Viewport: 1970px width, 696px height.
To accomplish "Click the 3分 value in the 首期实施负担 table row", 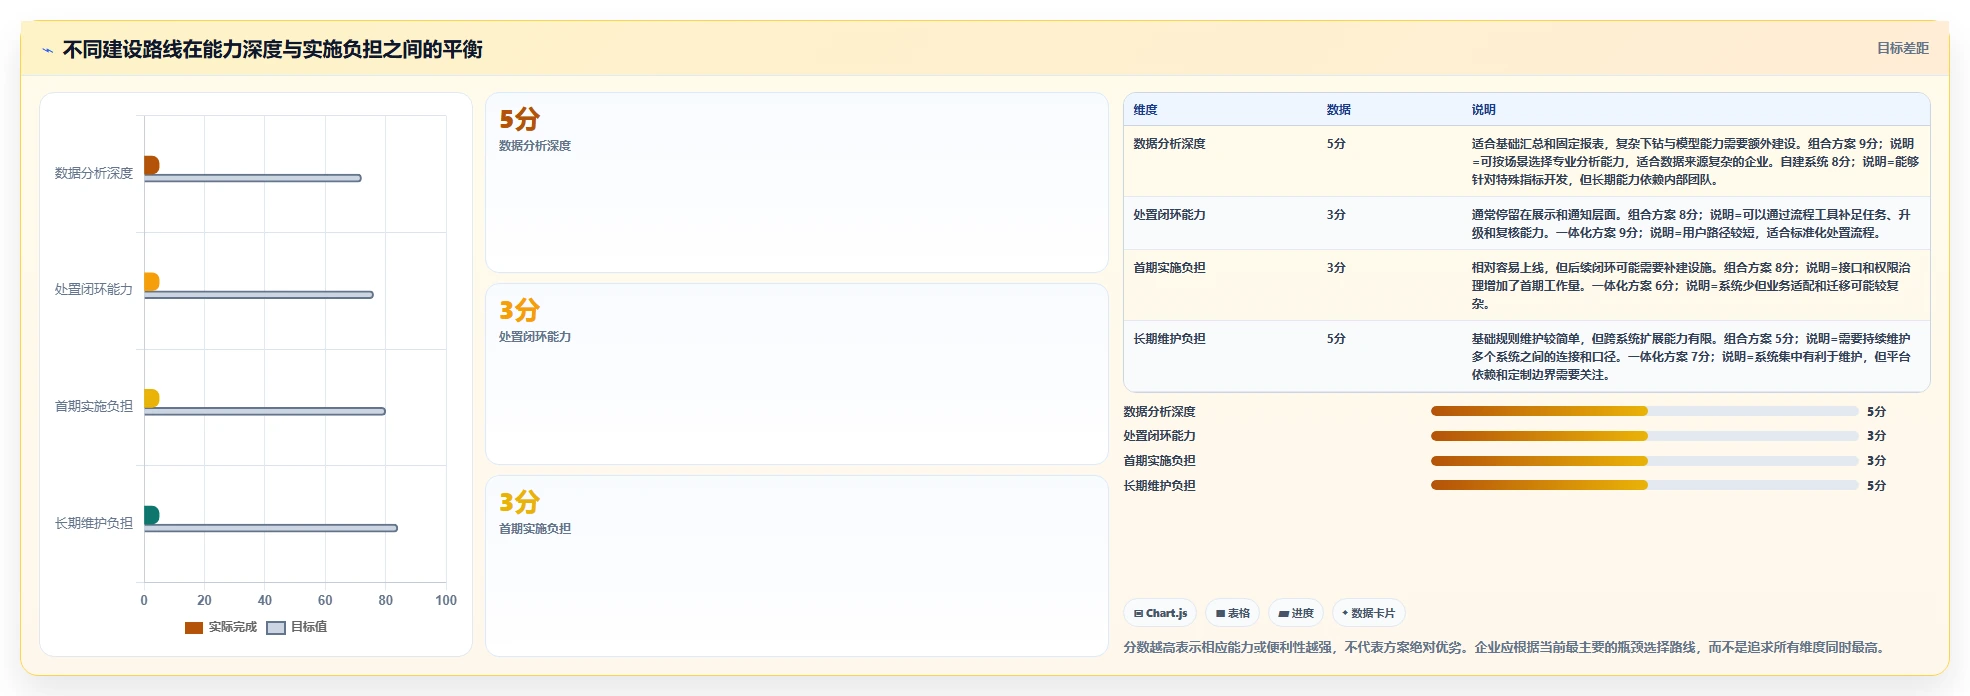I will pos(1336,268).
